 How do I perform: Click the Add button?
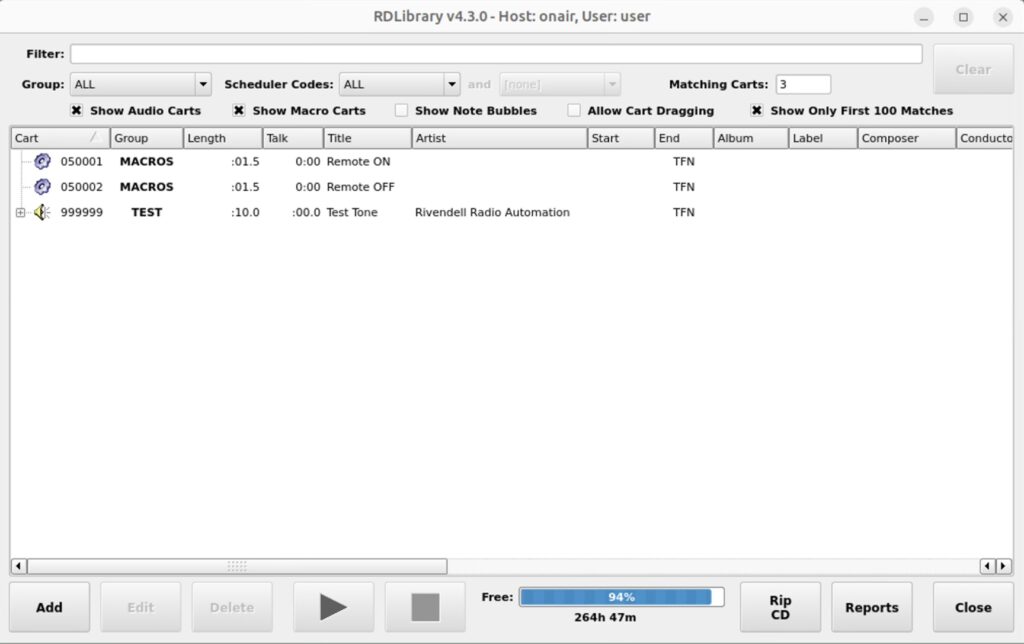pyautogui.click(x=49, y=607)
